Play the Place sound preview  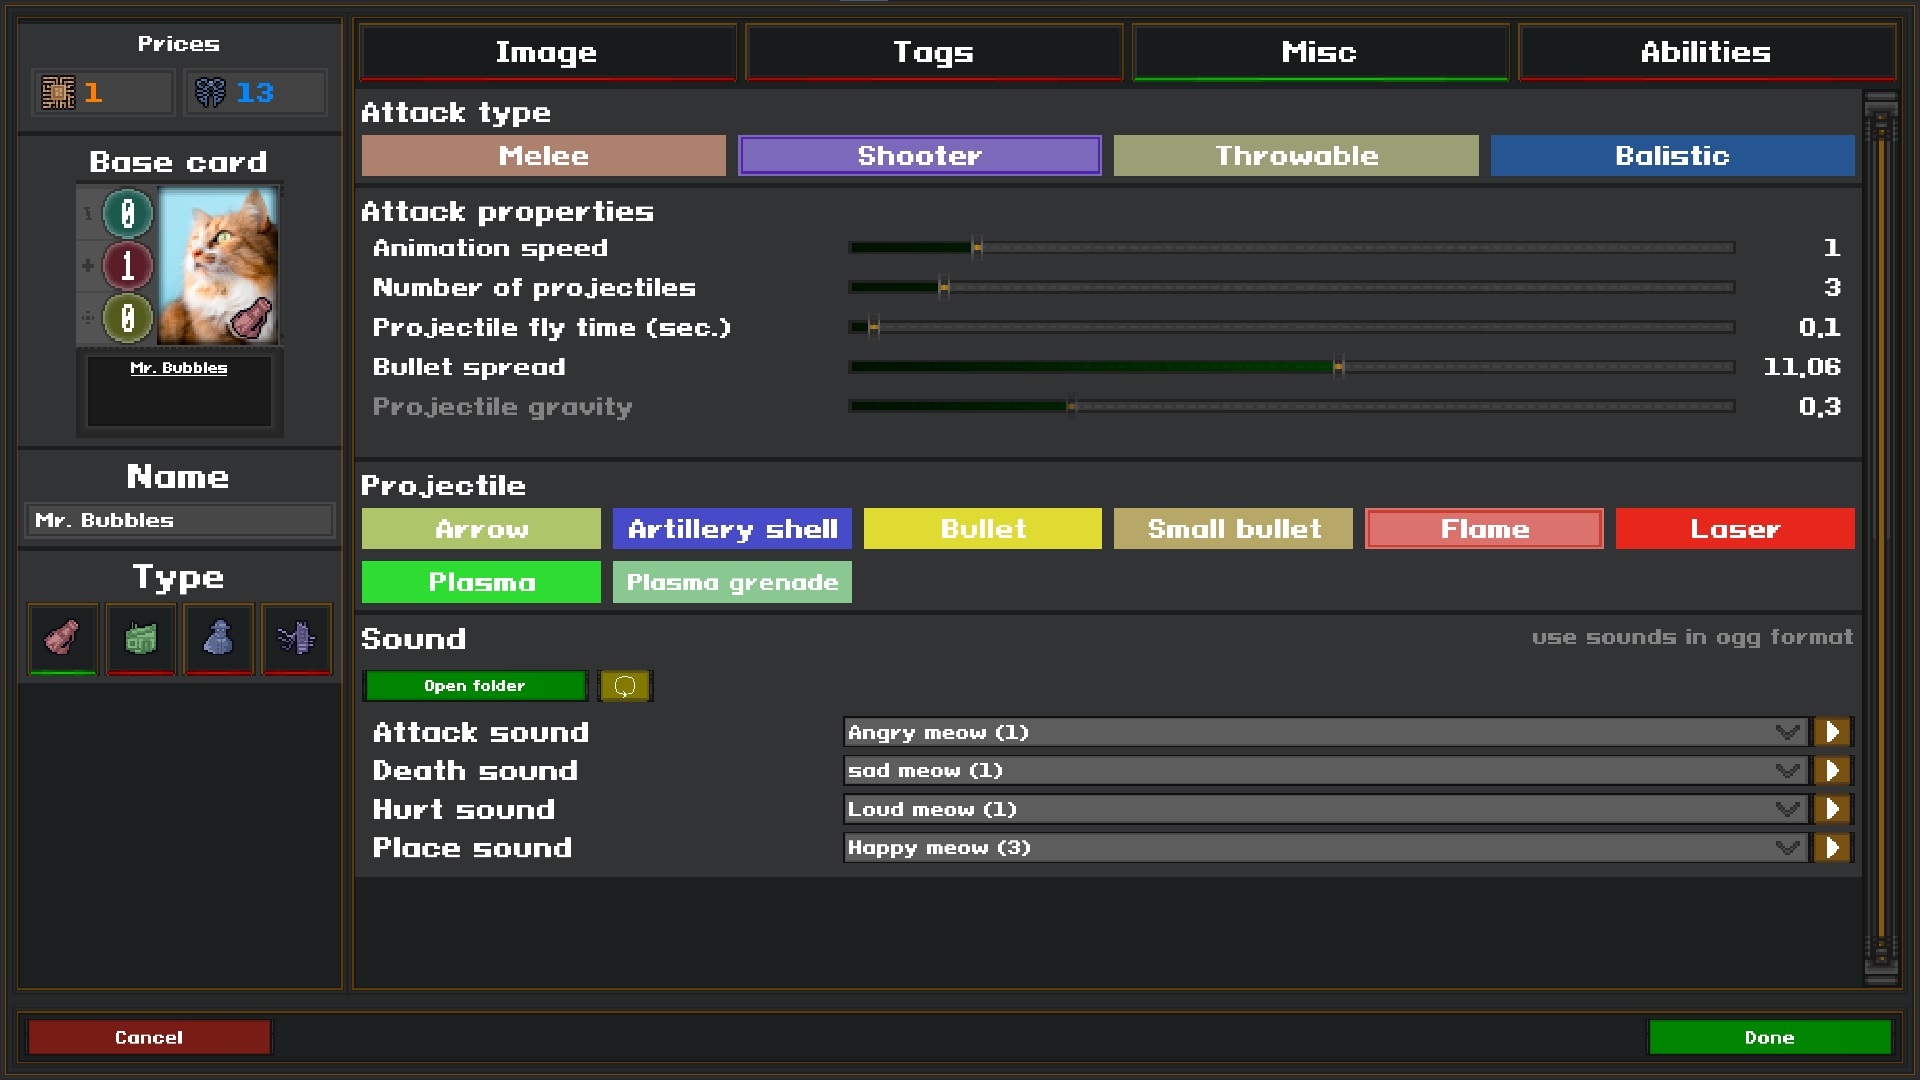(x=1832, y=848)
